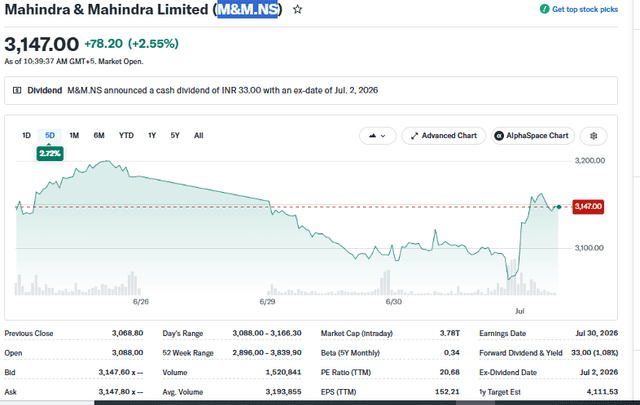This screenshot has height=405, width=640.
Task: Click the 6/30 date label on chart
Action: [x=394, y=302]
